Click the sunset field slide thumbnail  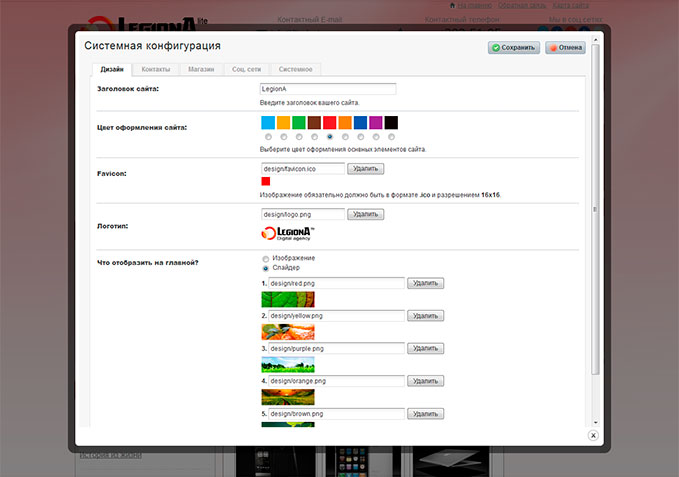point(288,397)
